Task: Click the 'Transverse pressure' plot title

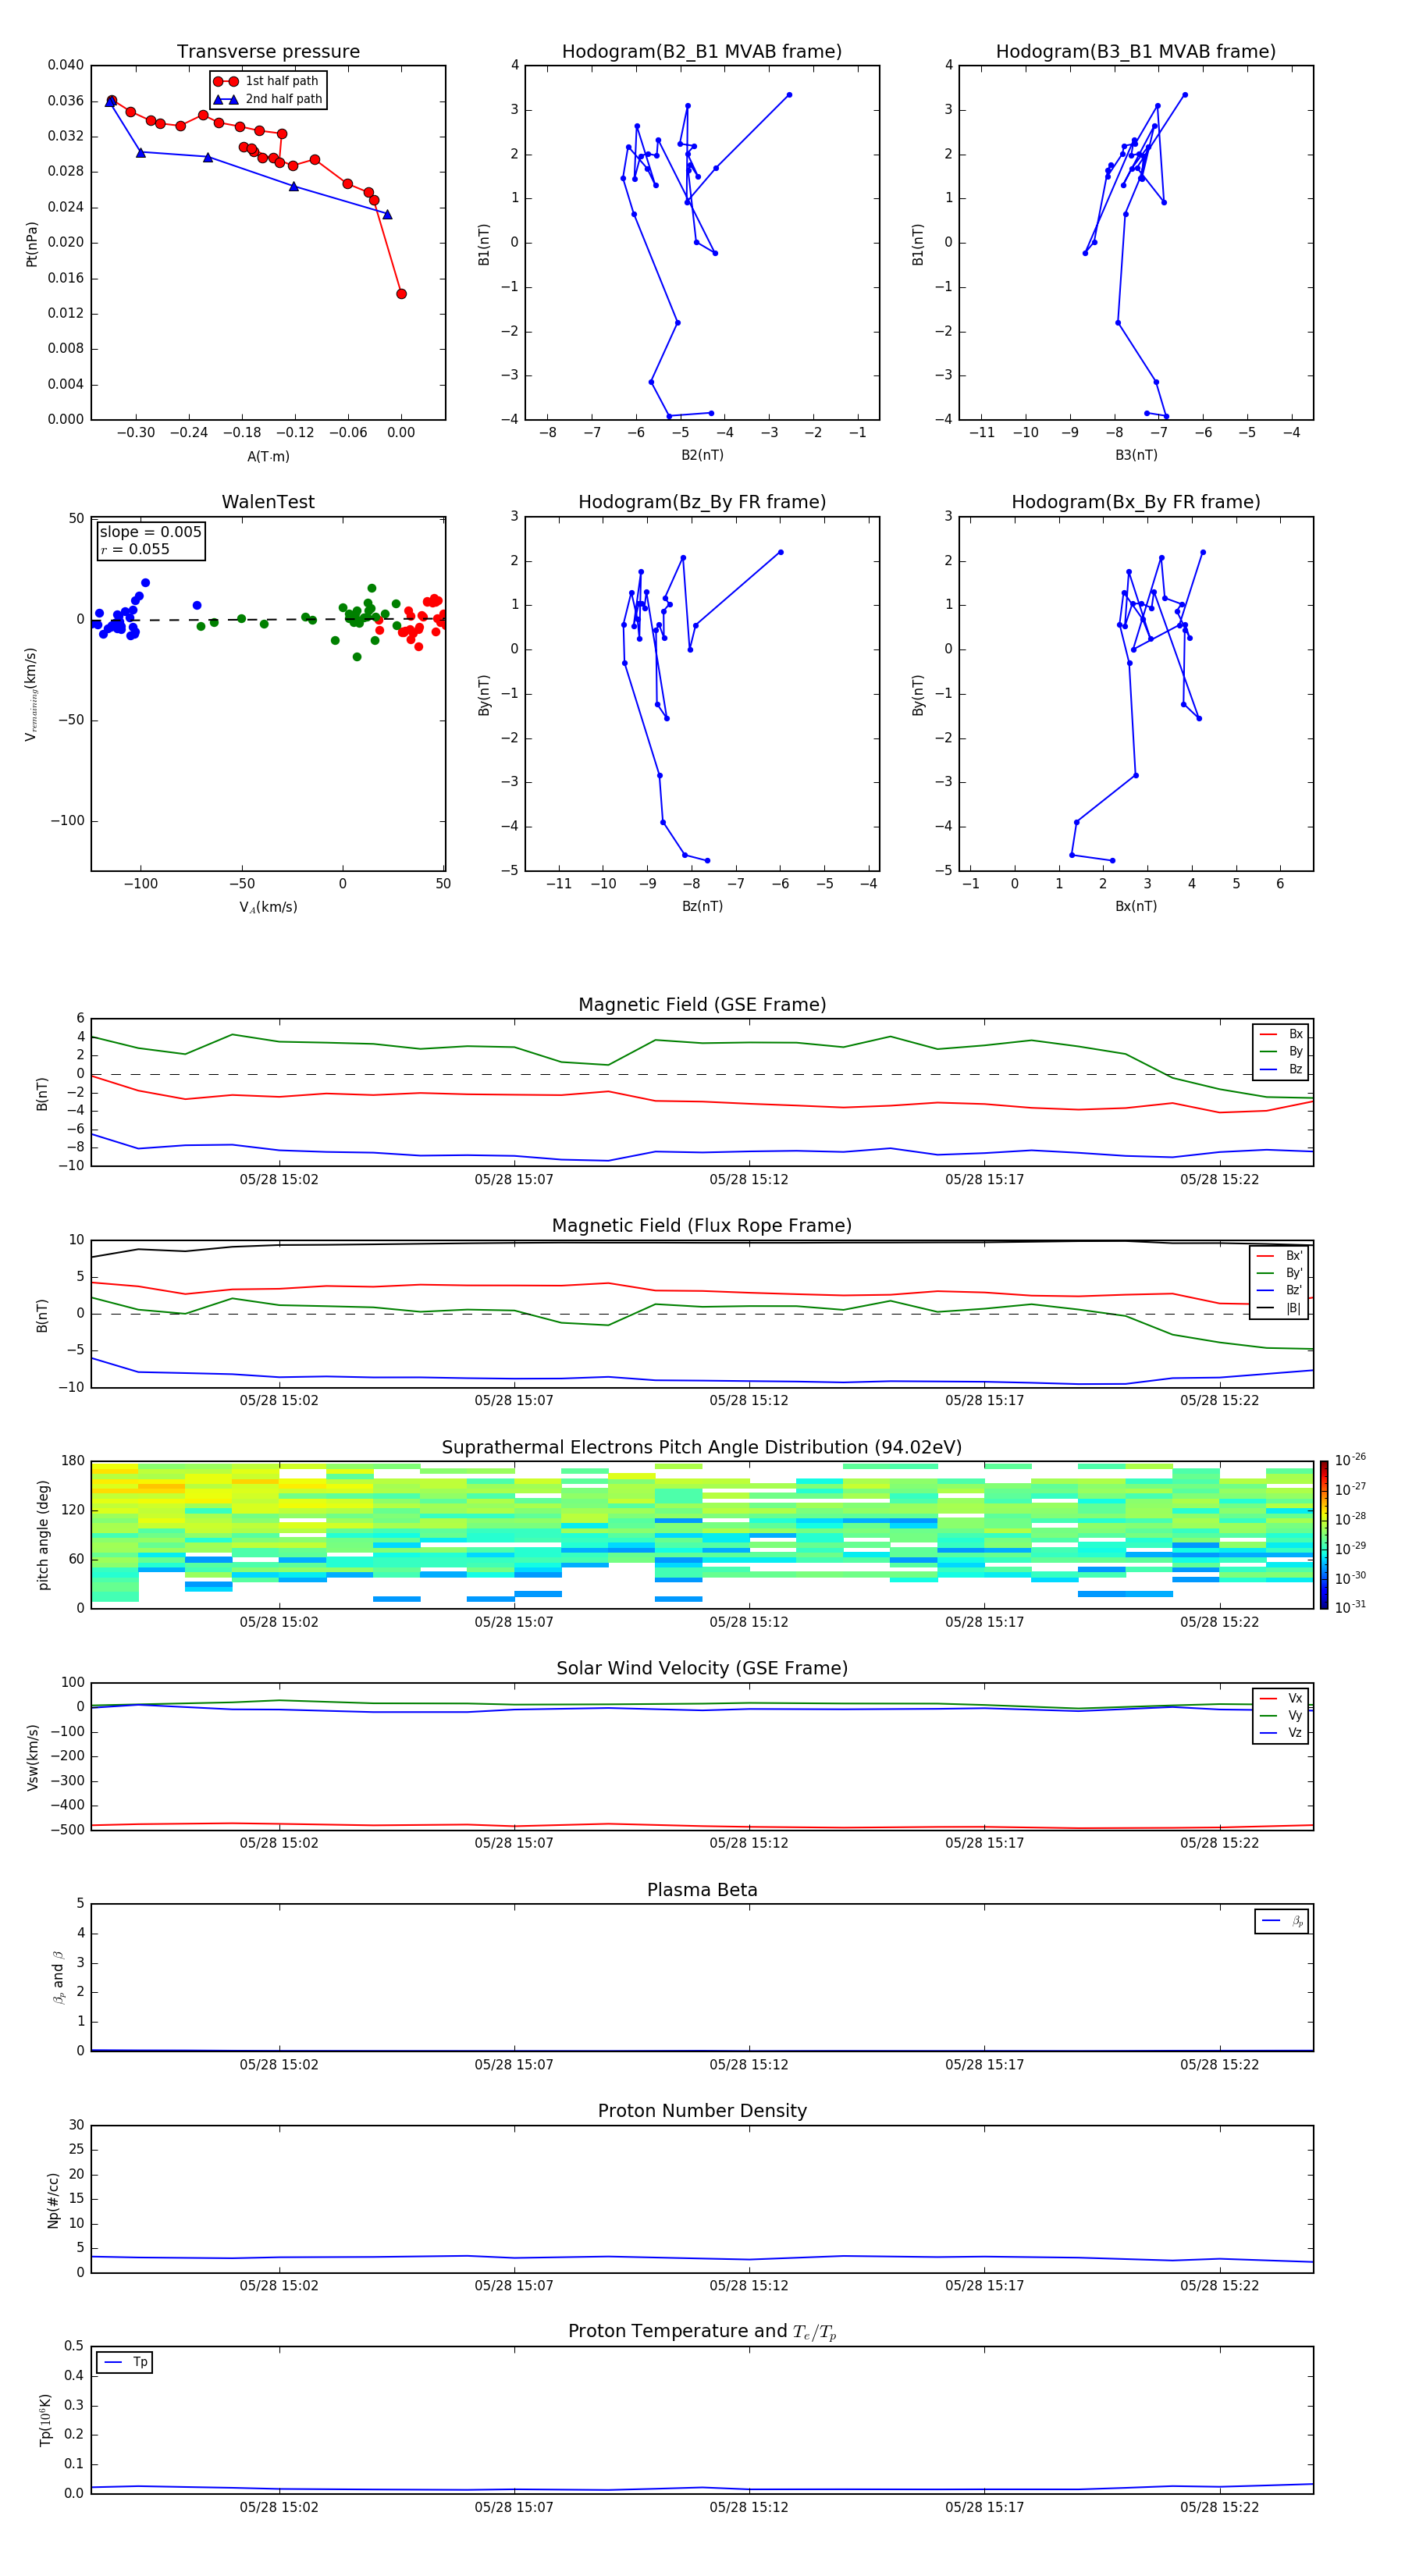Action: [x=268, y=51]
